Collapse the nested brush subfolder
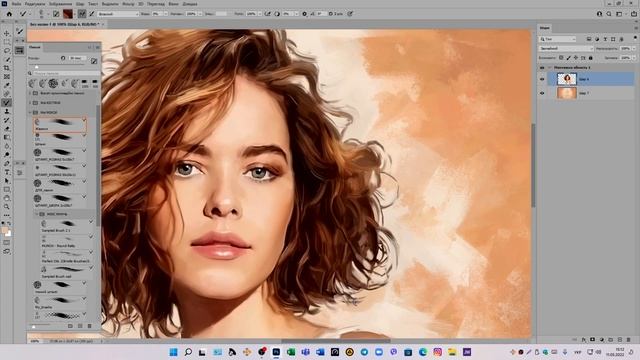The height and width of the screenshot is (360, 640). click(36, 214)
